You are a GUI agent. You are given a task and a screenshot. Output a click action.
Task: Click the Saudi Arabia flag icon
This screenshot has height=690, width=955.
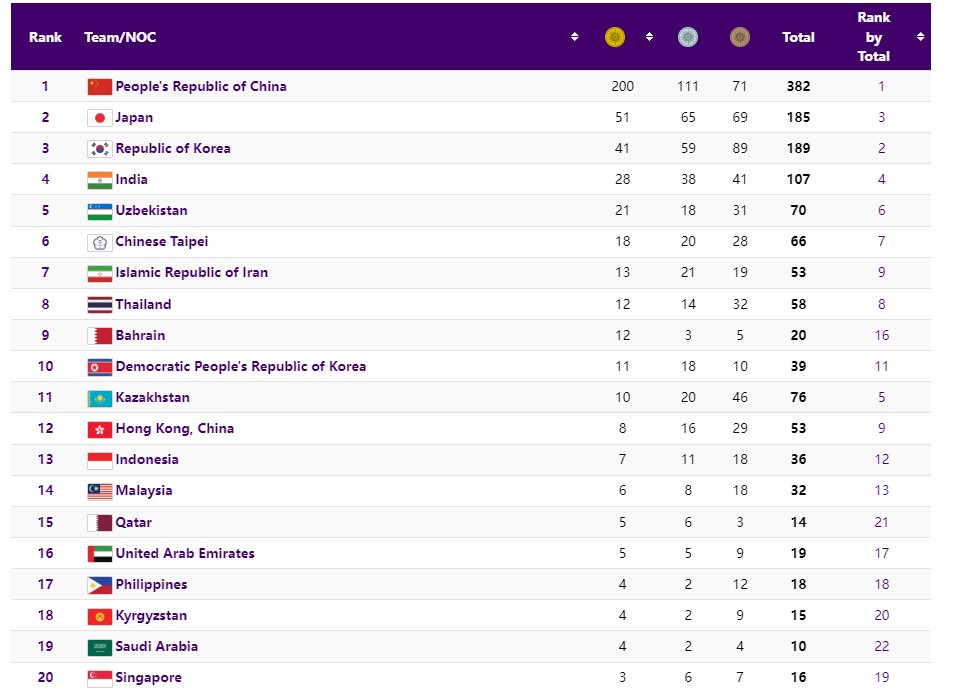click(x=99, y=647)
